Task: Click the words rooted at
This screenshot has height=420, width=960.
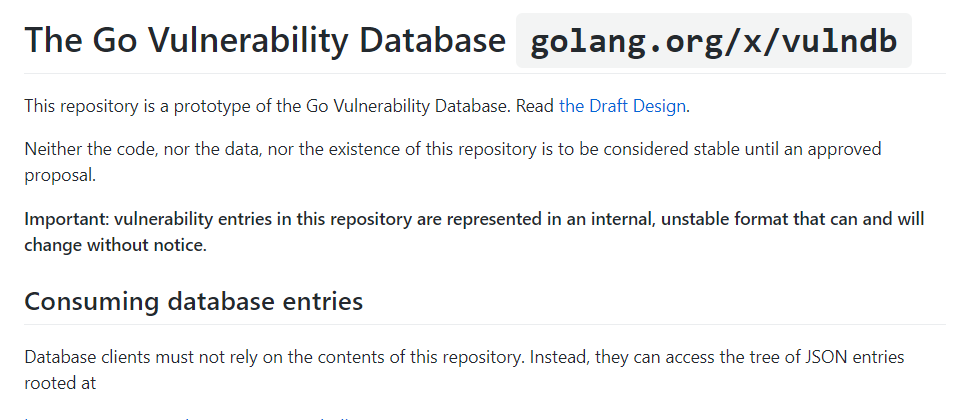Action: [x=60, y=383]
